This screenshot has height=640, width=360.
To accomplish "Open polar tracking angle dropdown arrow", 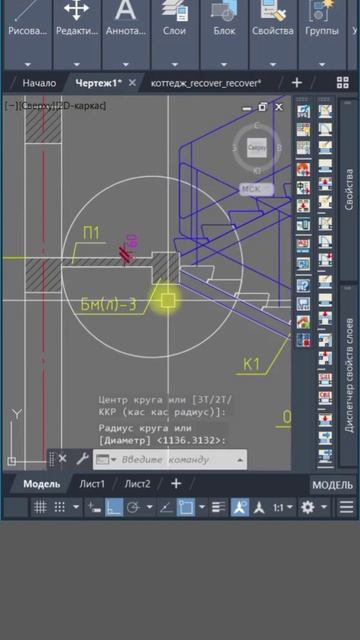I will (x=149, y=508).
